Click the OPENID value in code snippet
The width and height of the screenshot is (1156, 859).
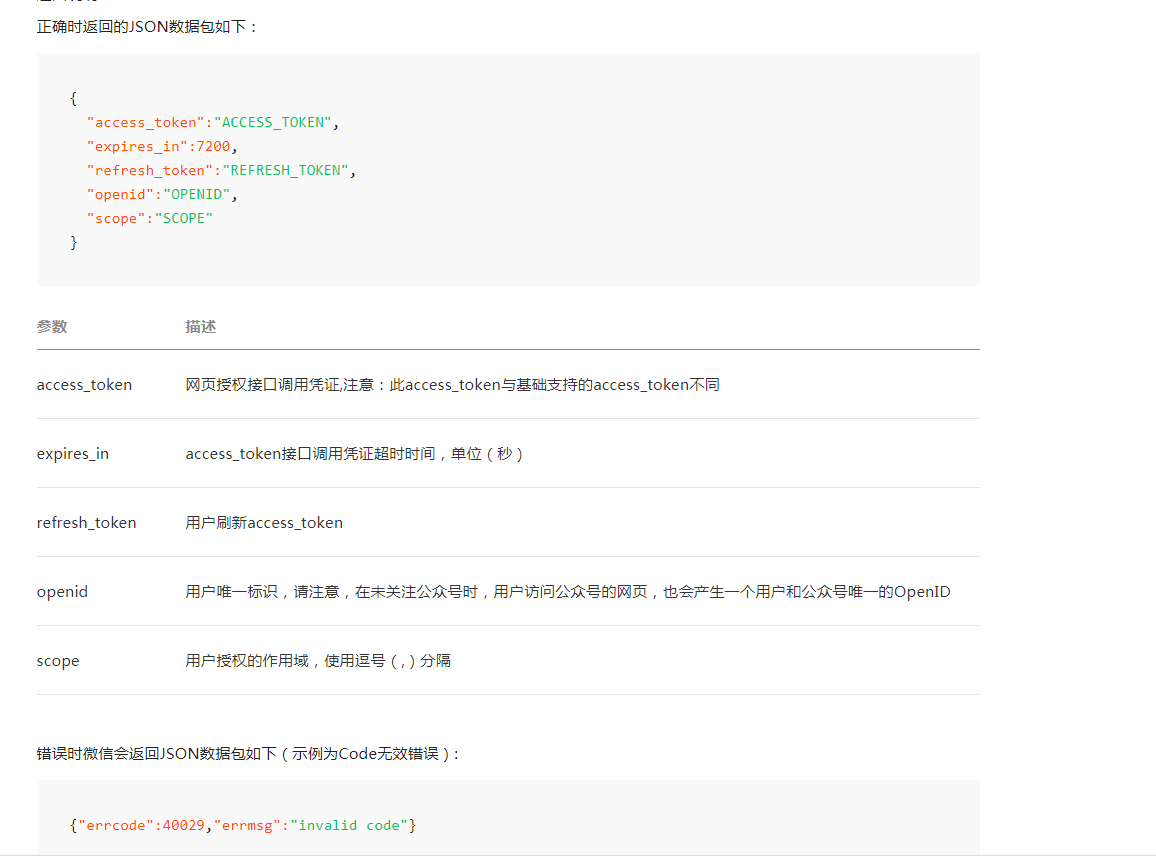click(196, 194)
